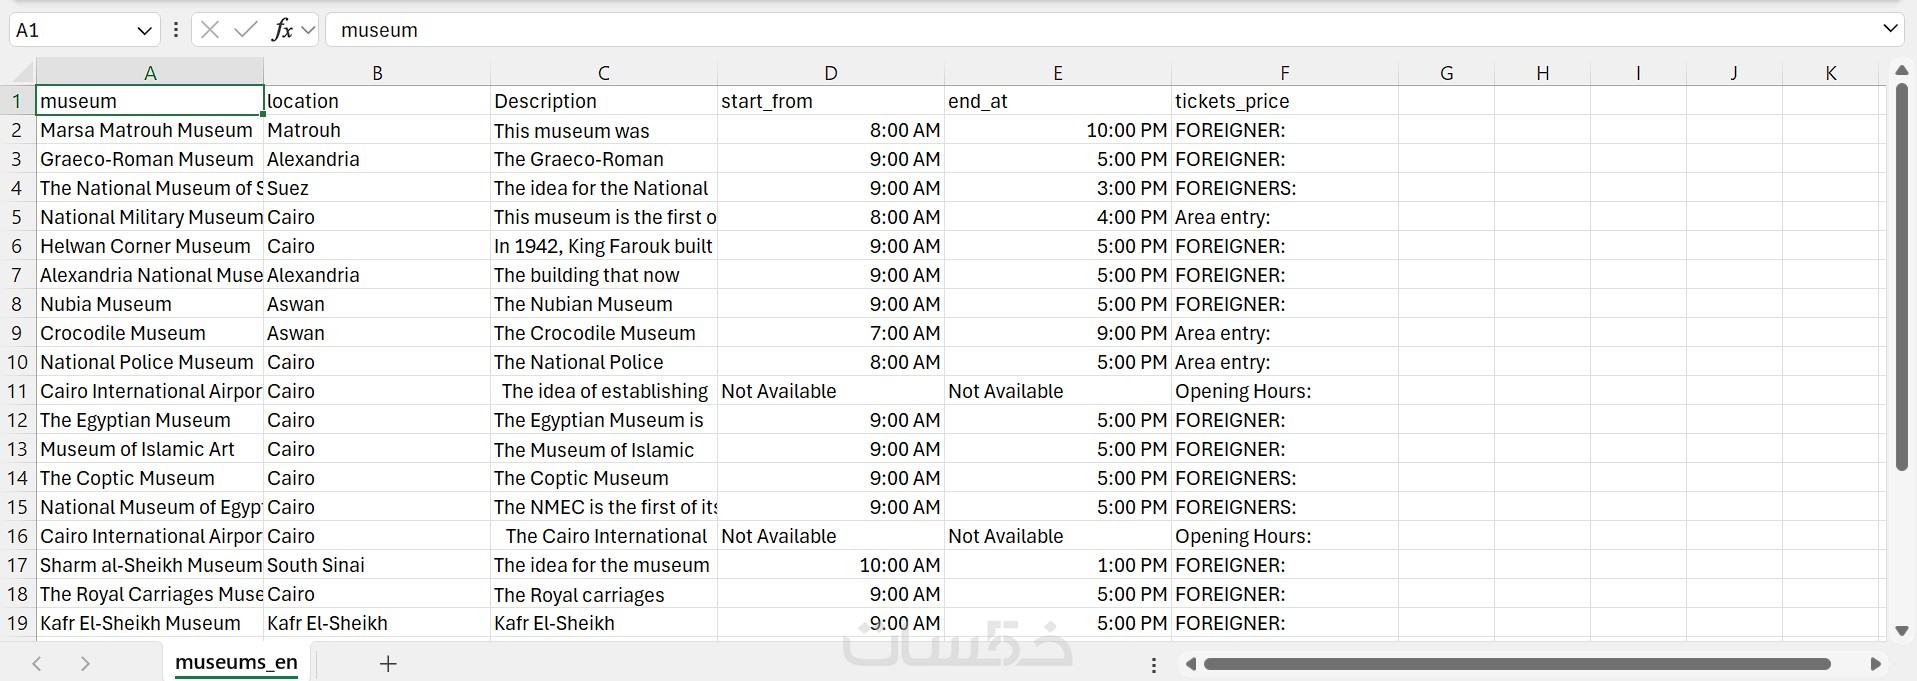Select the museums_en sheet tab
This screenshot has width=1917, height=681.
pos(236,662)
